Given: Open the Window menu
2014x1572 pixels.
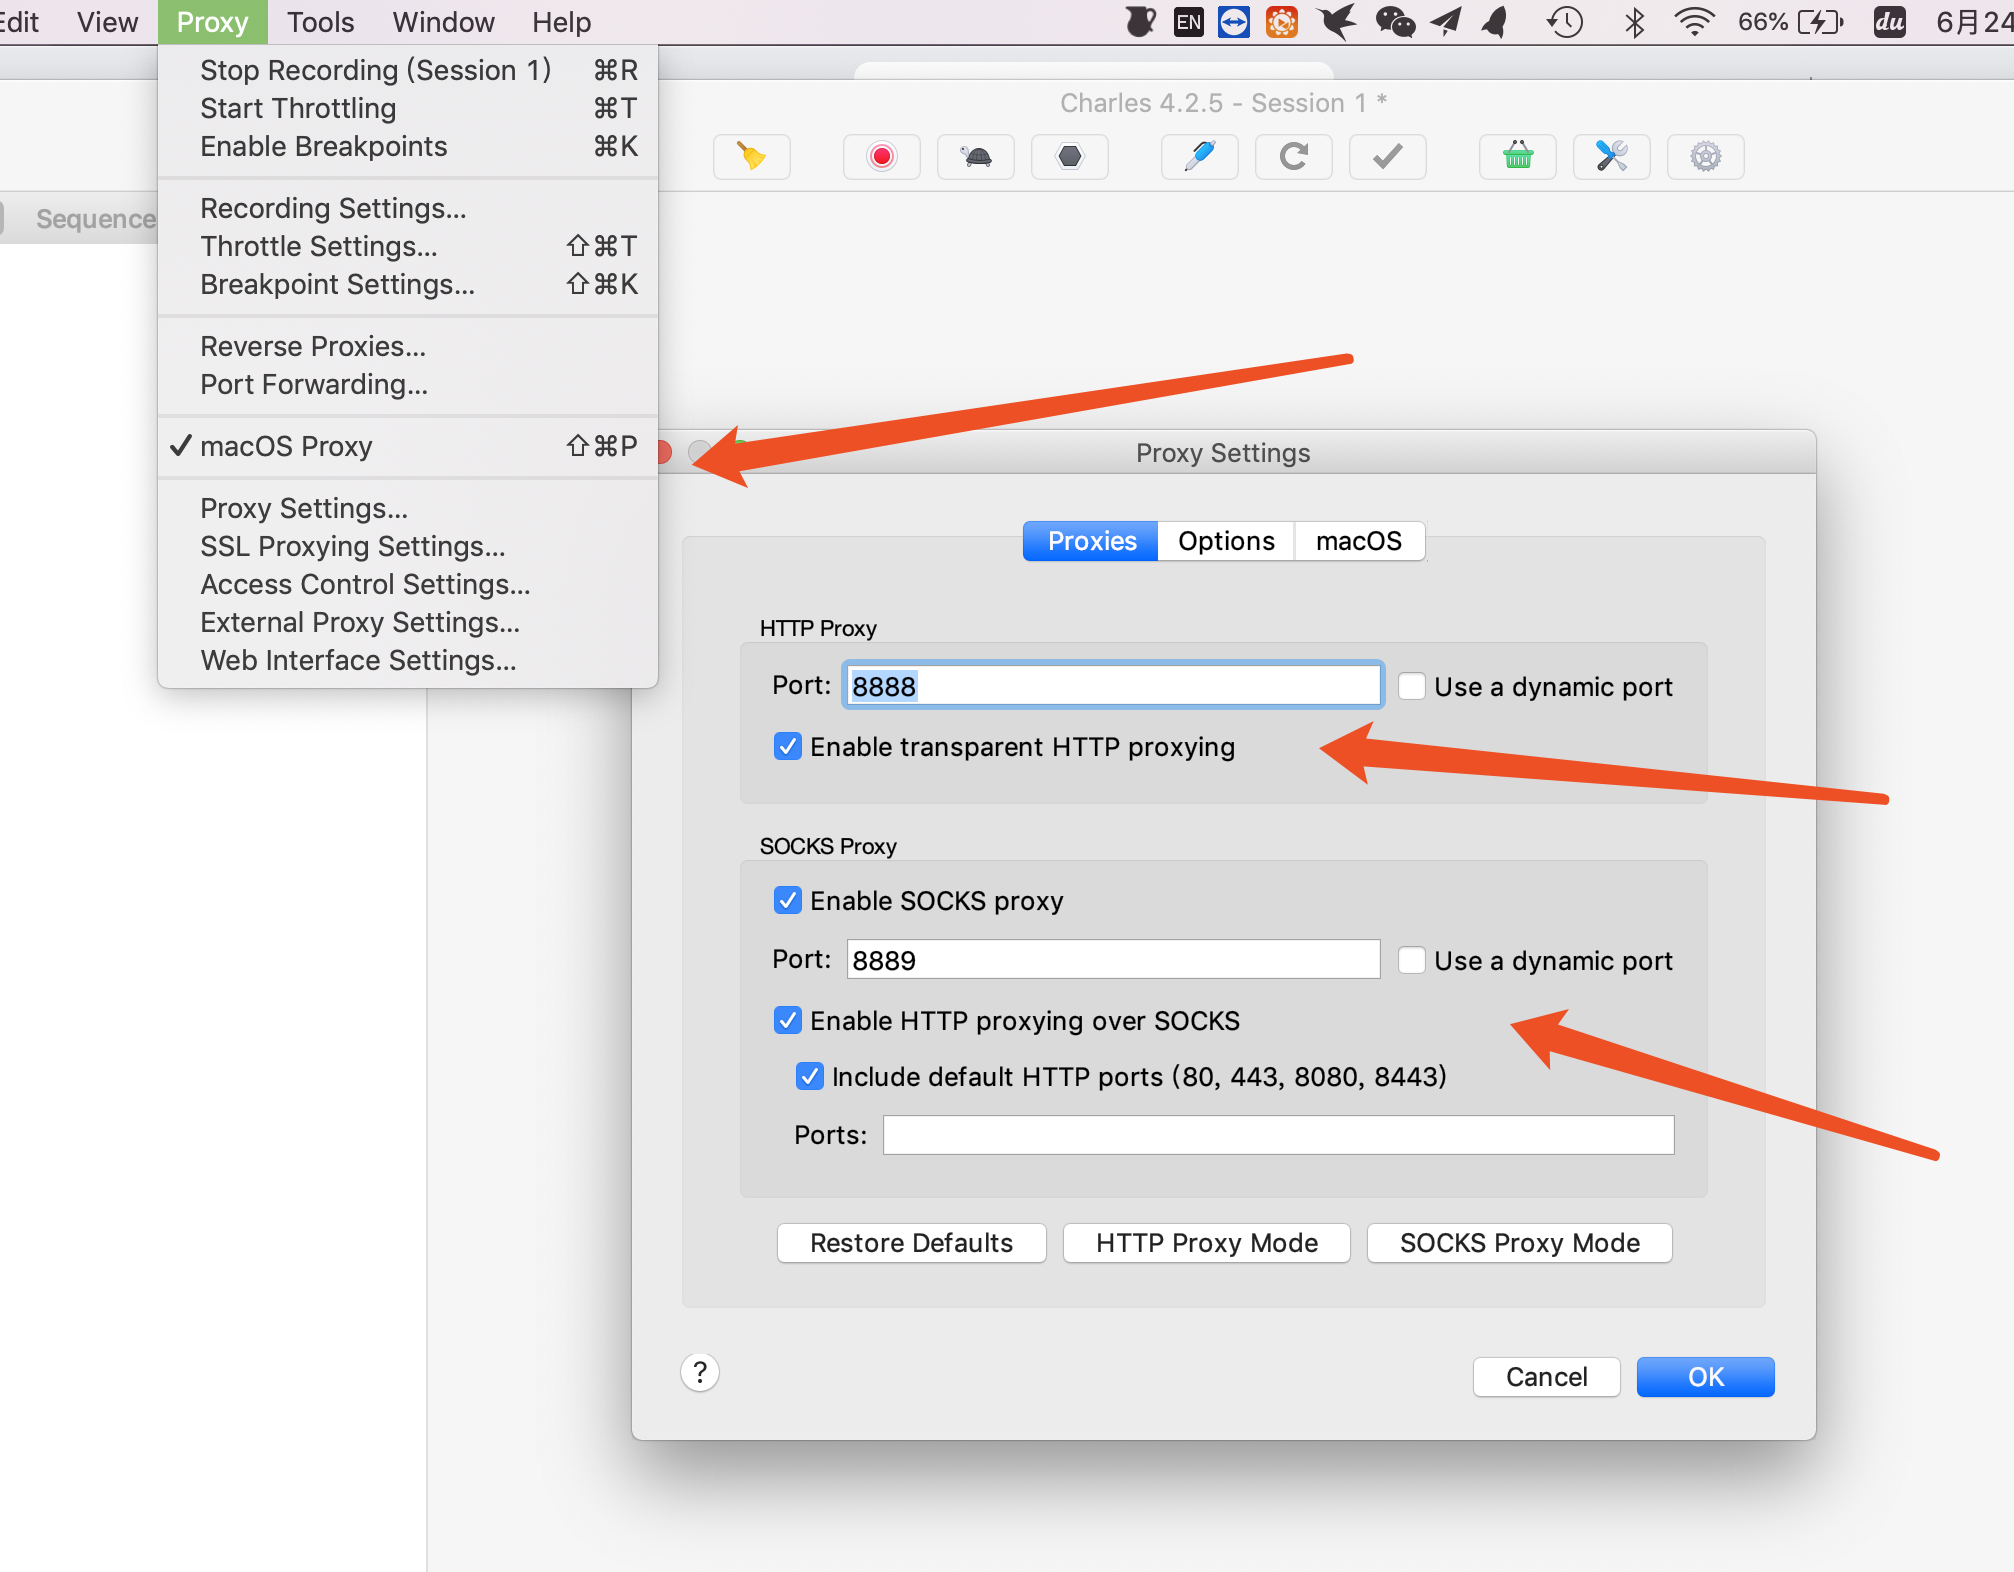Looking at the screenshot, I should (443, 22).
